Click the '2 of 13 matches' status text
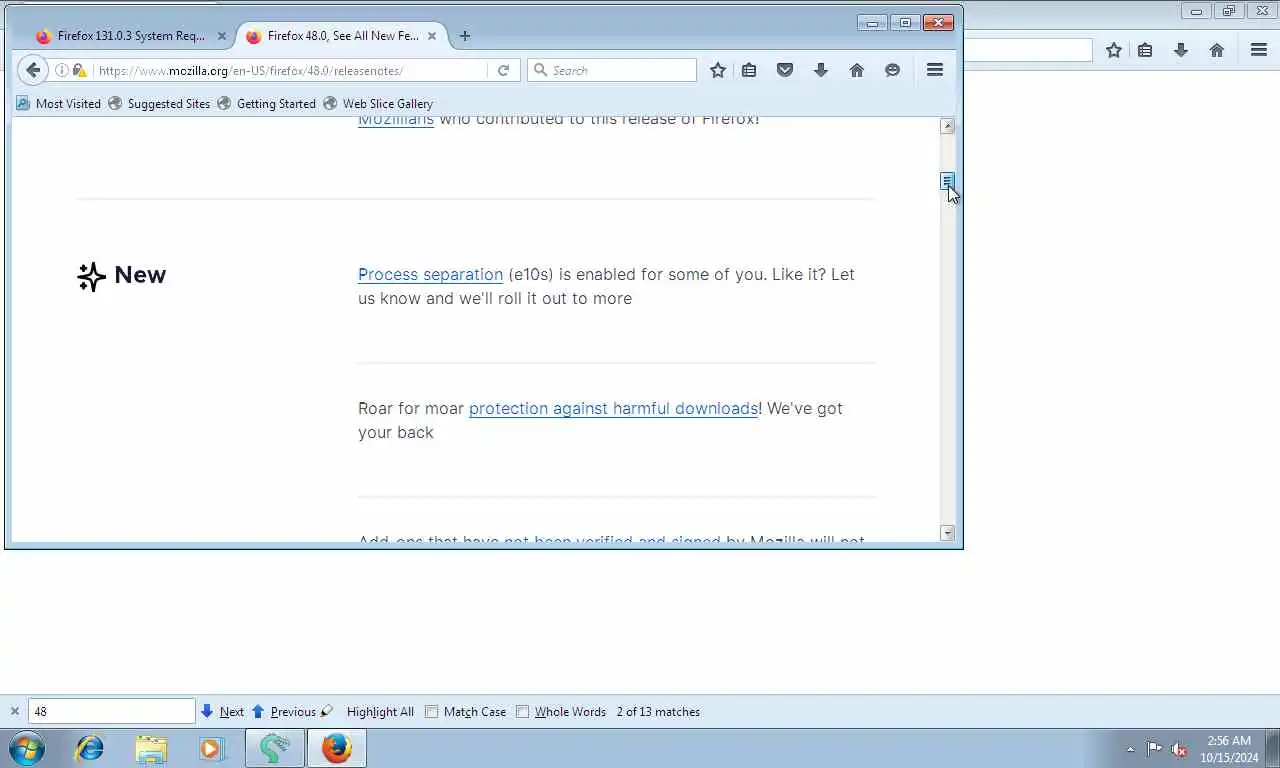This screenshot has width=1280, height=768. pos(658,712)
